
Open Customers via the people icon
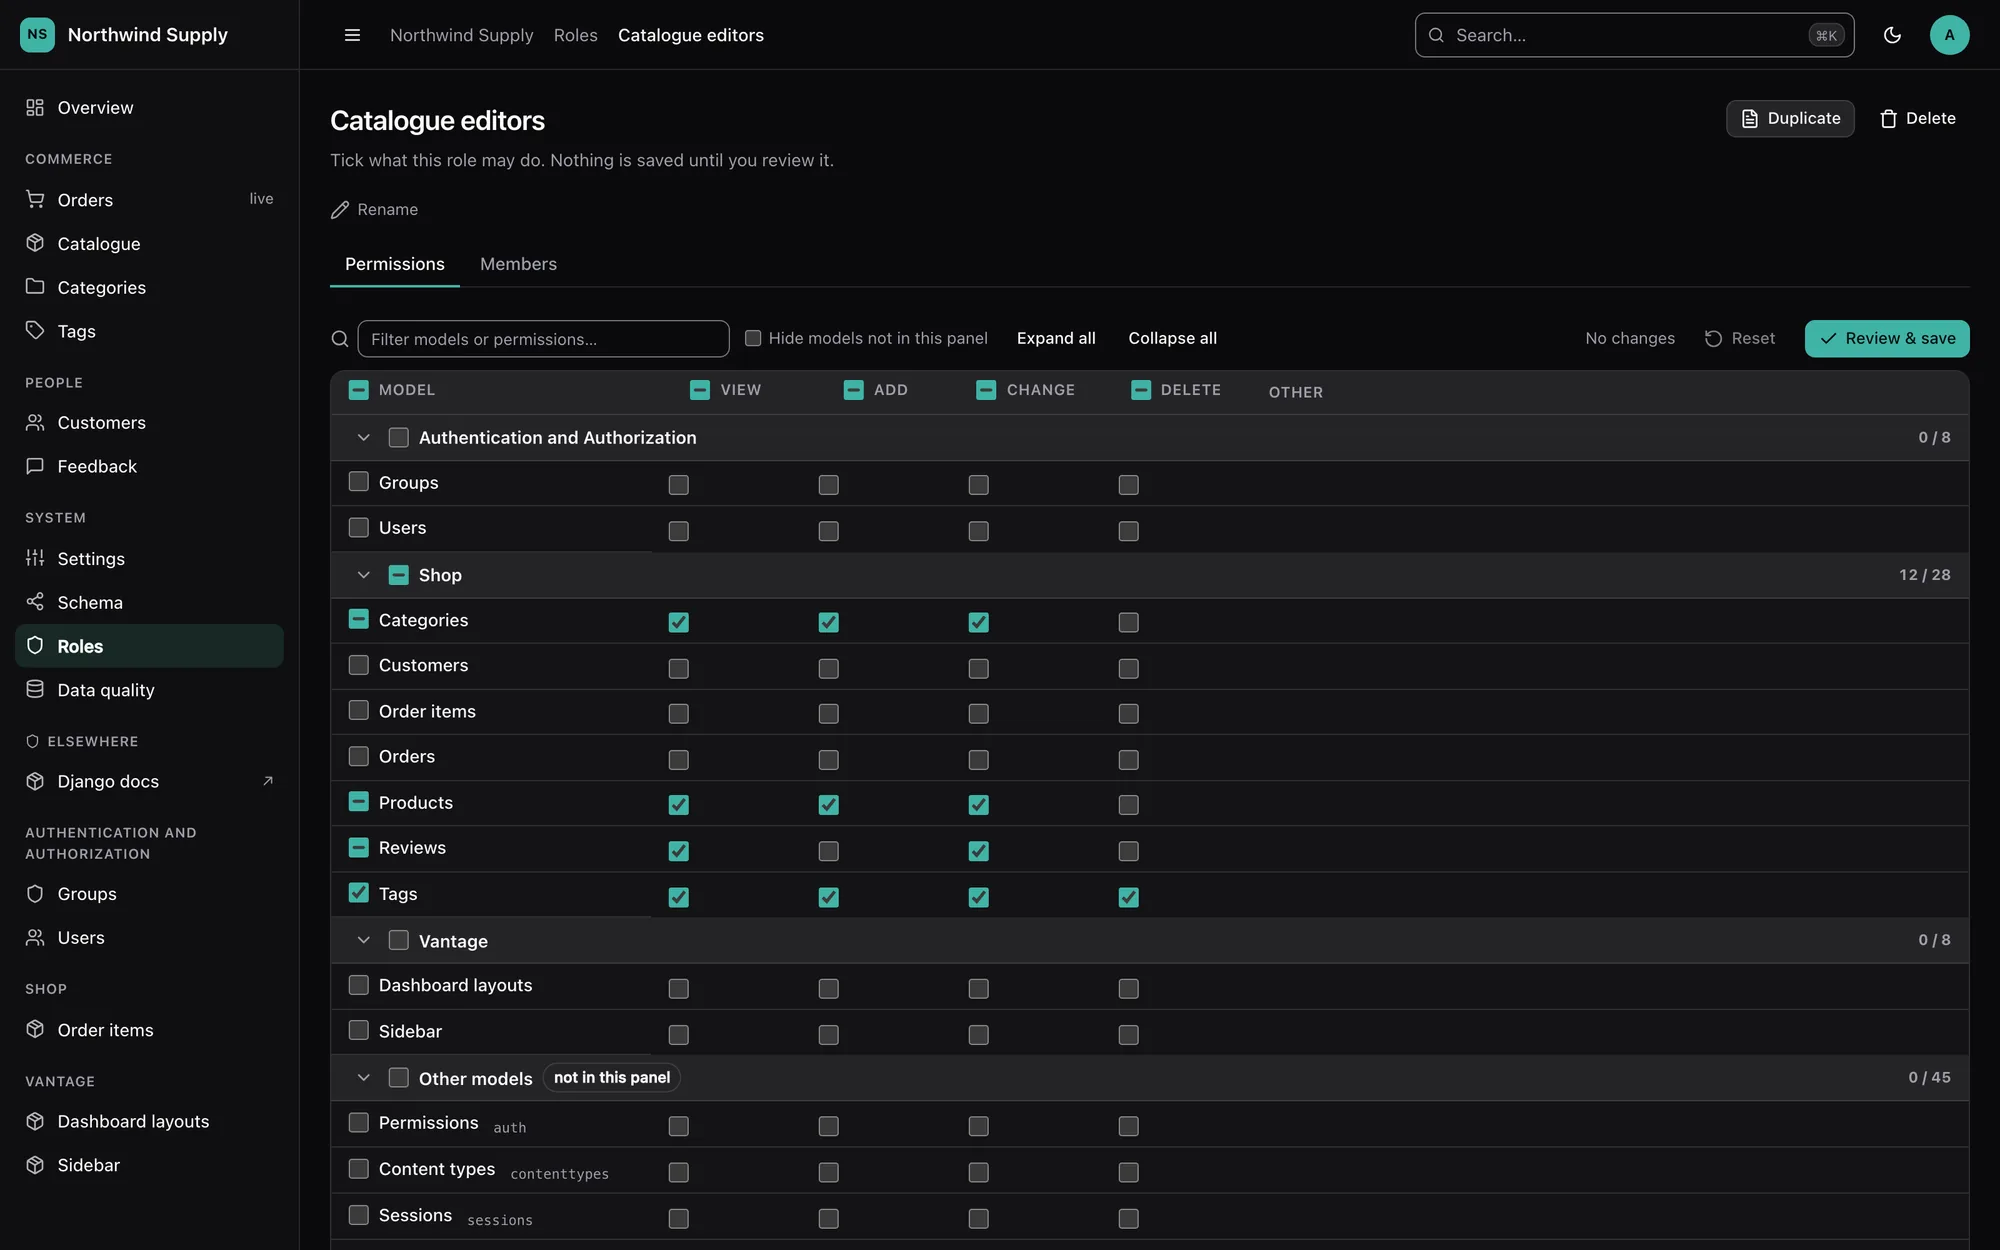click(x=35, y=422)
